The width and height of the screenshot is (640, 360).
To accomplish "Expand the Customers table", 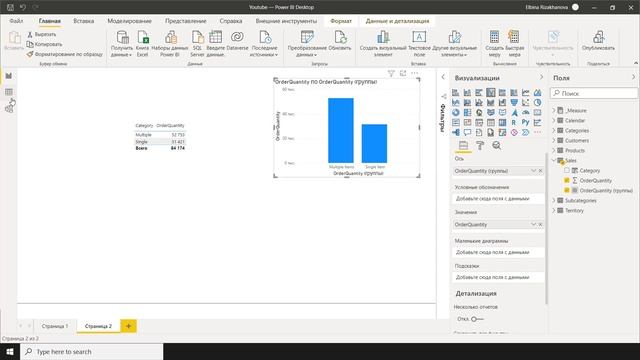I will coord(554,140).
